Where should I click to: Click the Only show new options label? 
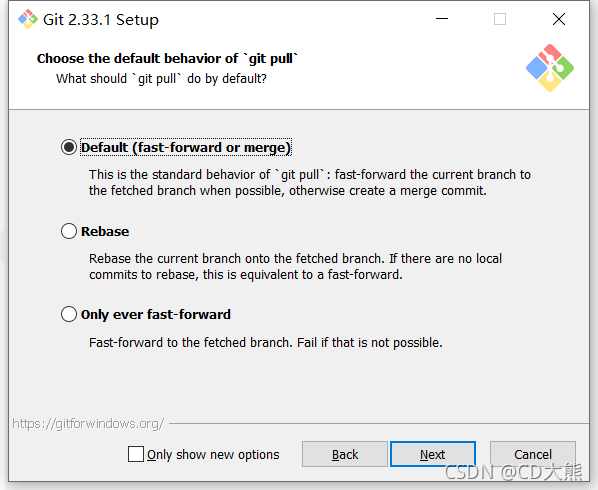point(213,455)
